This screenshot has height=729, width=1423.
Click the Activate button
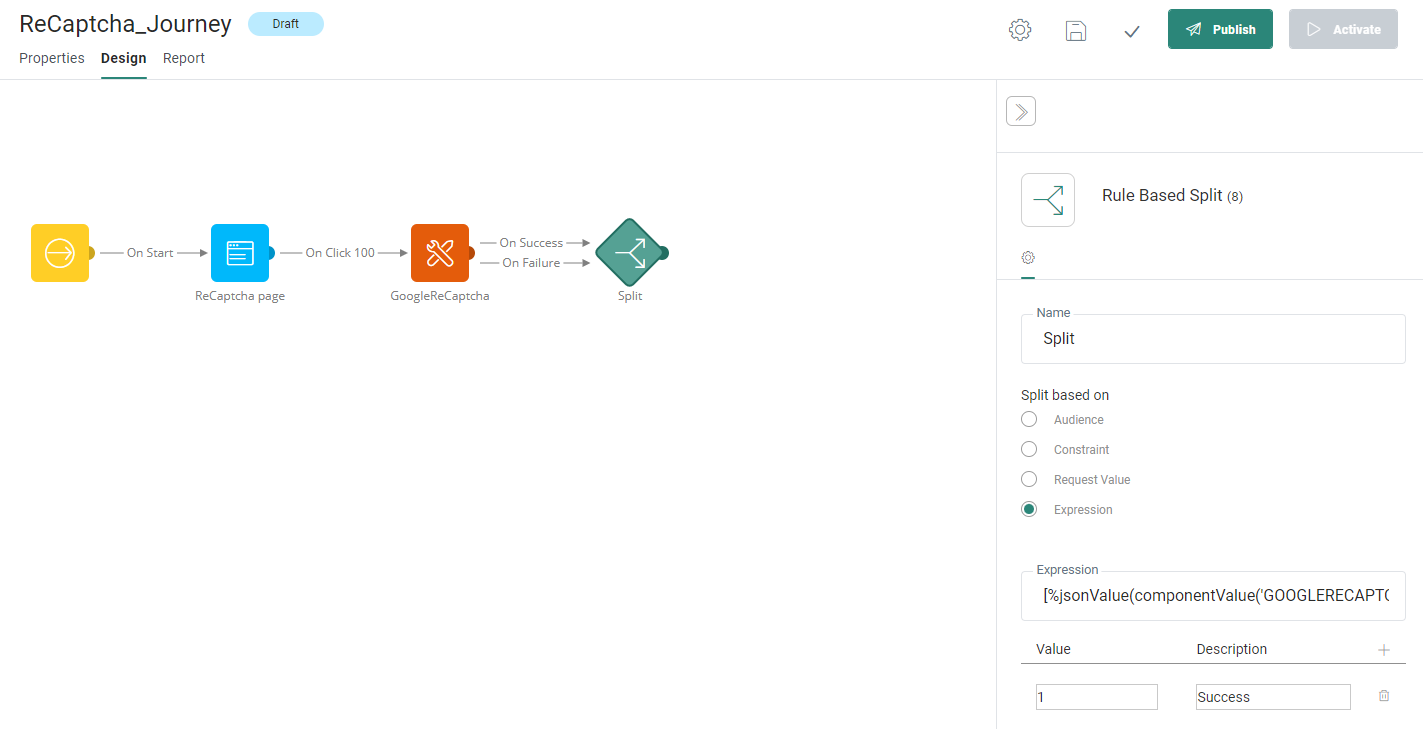pyautogui.click(x=1343, y=30)
